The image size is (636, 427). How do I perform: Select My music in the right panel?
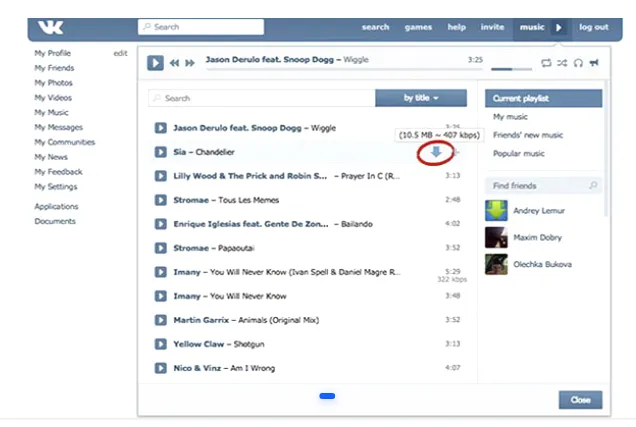pos(510,117)
